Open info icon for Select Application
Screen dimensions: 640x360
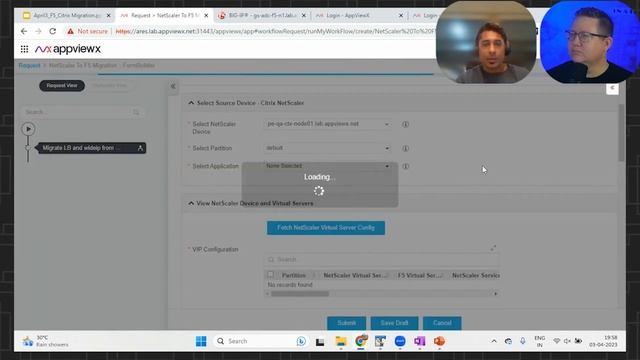point(405,166)
